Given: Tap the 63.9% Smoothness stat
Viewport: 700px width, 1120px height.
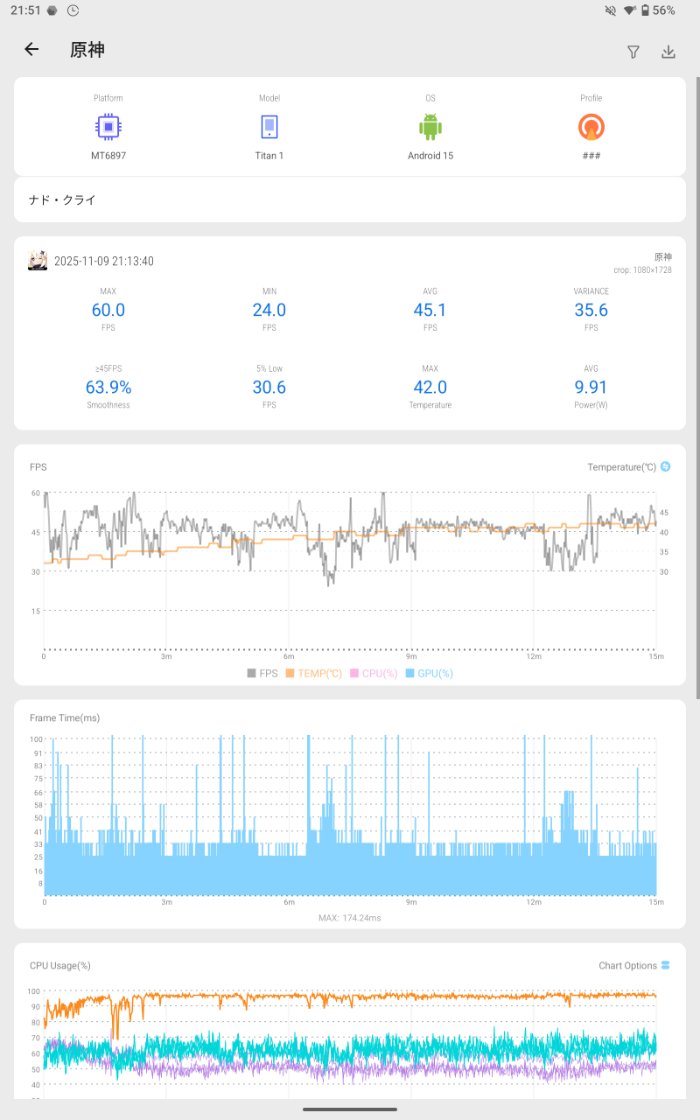Looking at the screenshot, I should tap(108, 387).
